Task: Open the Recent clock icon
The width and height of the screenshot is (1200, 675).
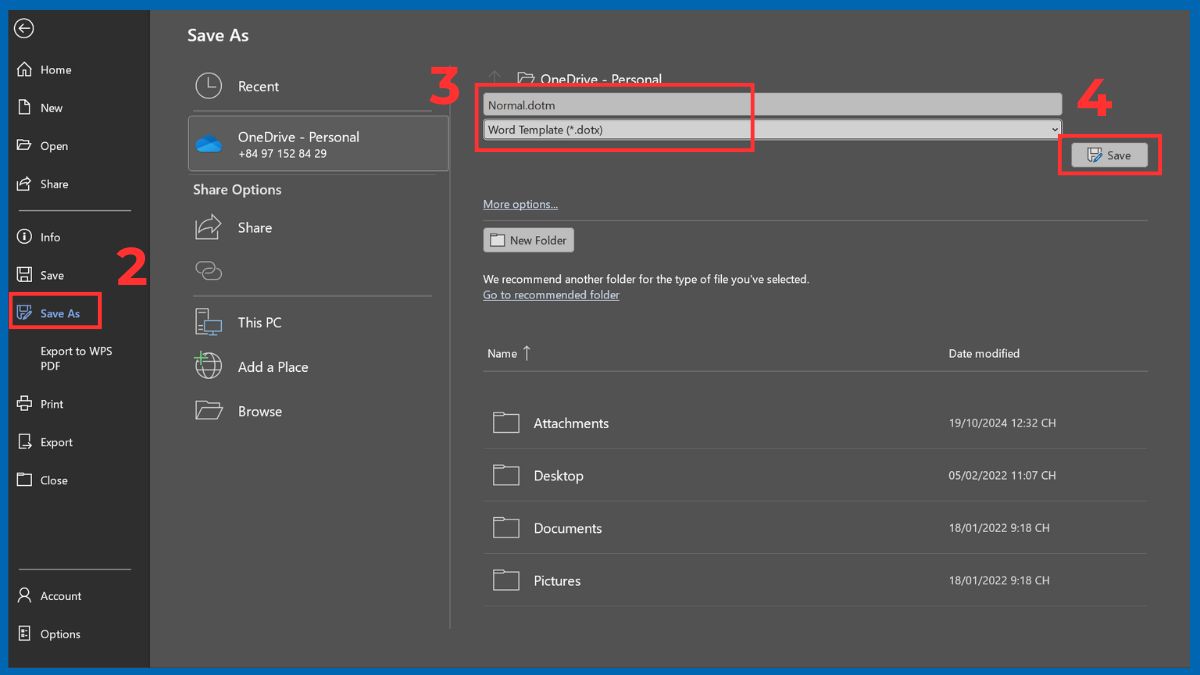Action: point(208,87)
